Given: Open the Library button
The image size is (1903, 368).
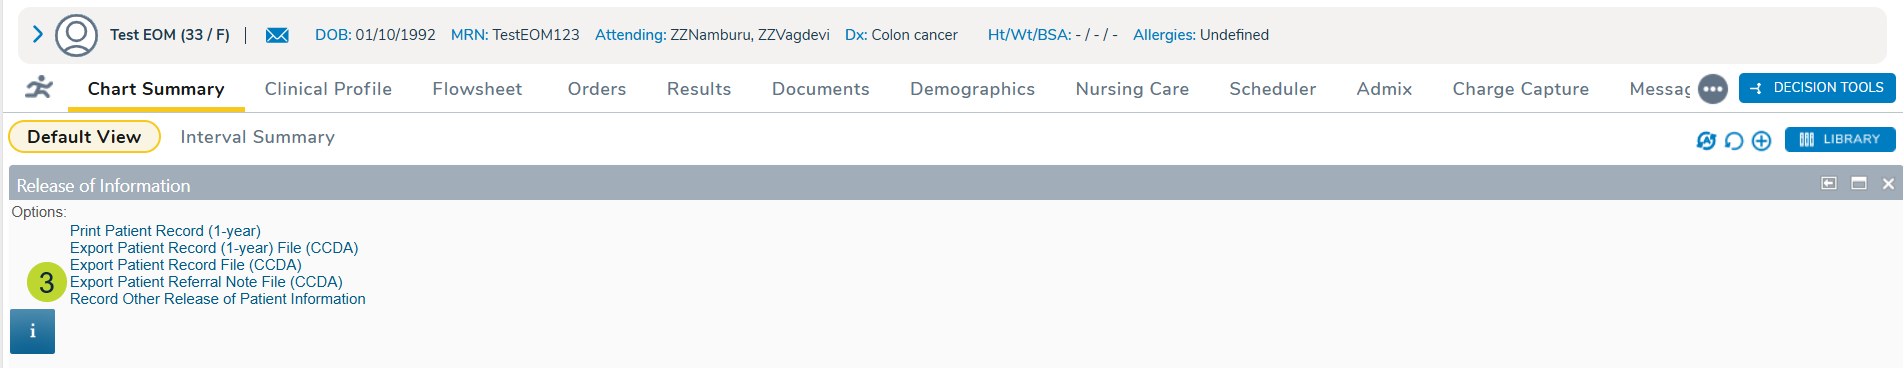Looking at the screenshot, I should click(x=1840, y=139).
